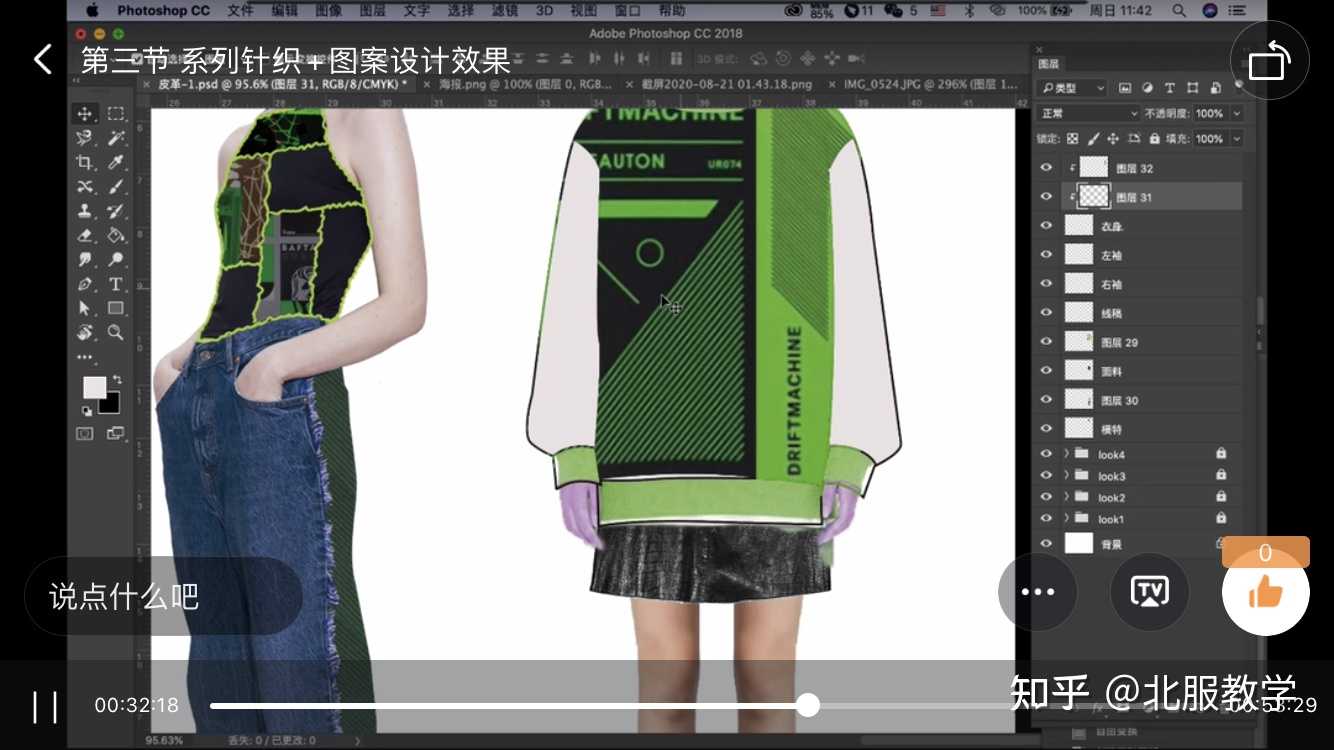This screenshot has height=750, width=1334.
Task: Open the layer filter 类型 dropdown
Action: pyautogui.click(x=1071, y=88)
